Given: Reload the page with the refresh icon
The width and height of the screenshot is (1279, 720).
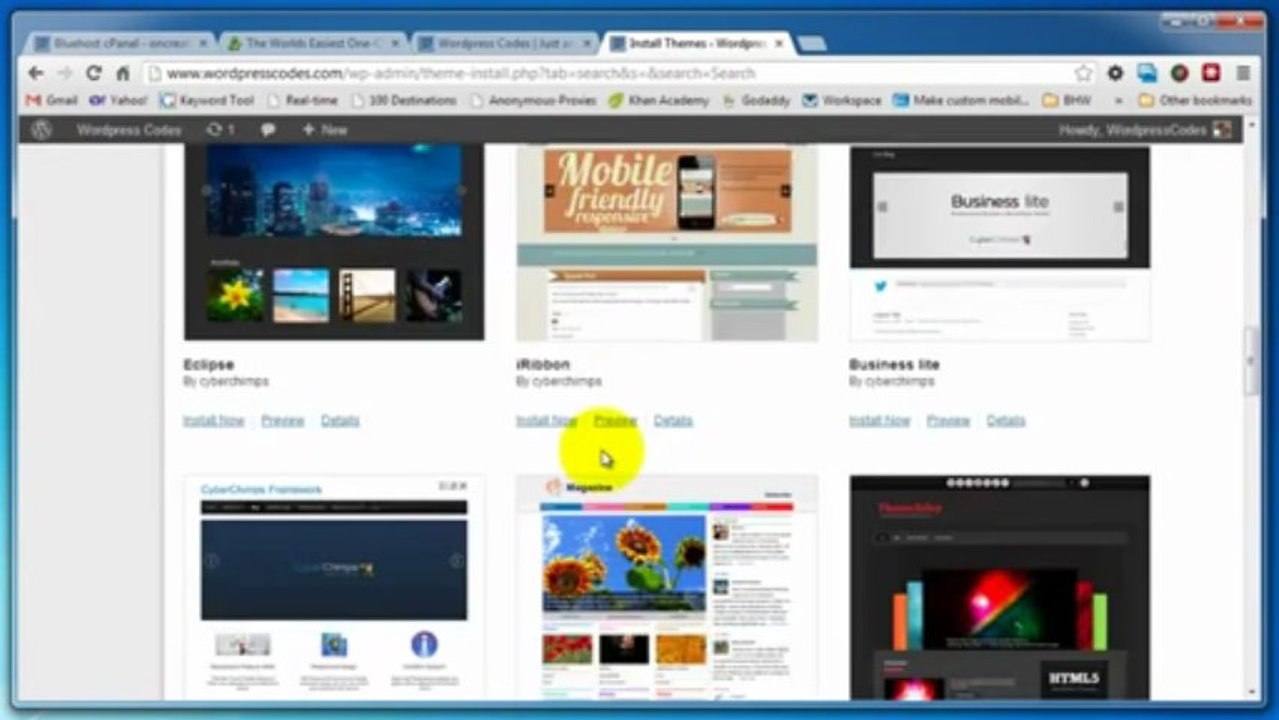Looking at the screenshot, I should click(x=94, y=73).
